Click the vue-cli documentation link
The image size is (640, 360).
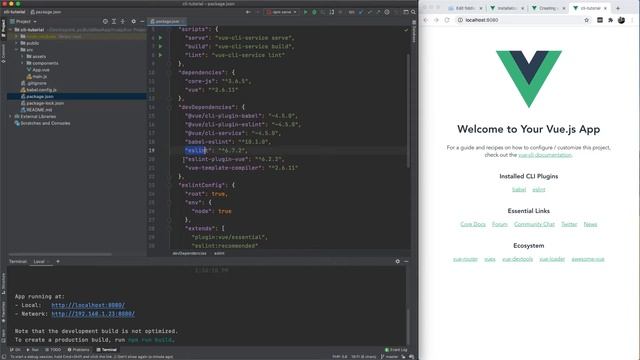pos(545,155)
